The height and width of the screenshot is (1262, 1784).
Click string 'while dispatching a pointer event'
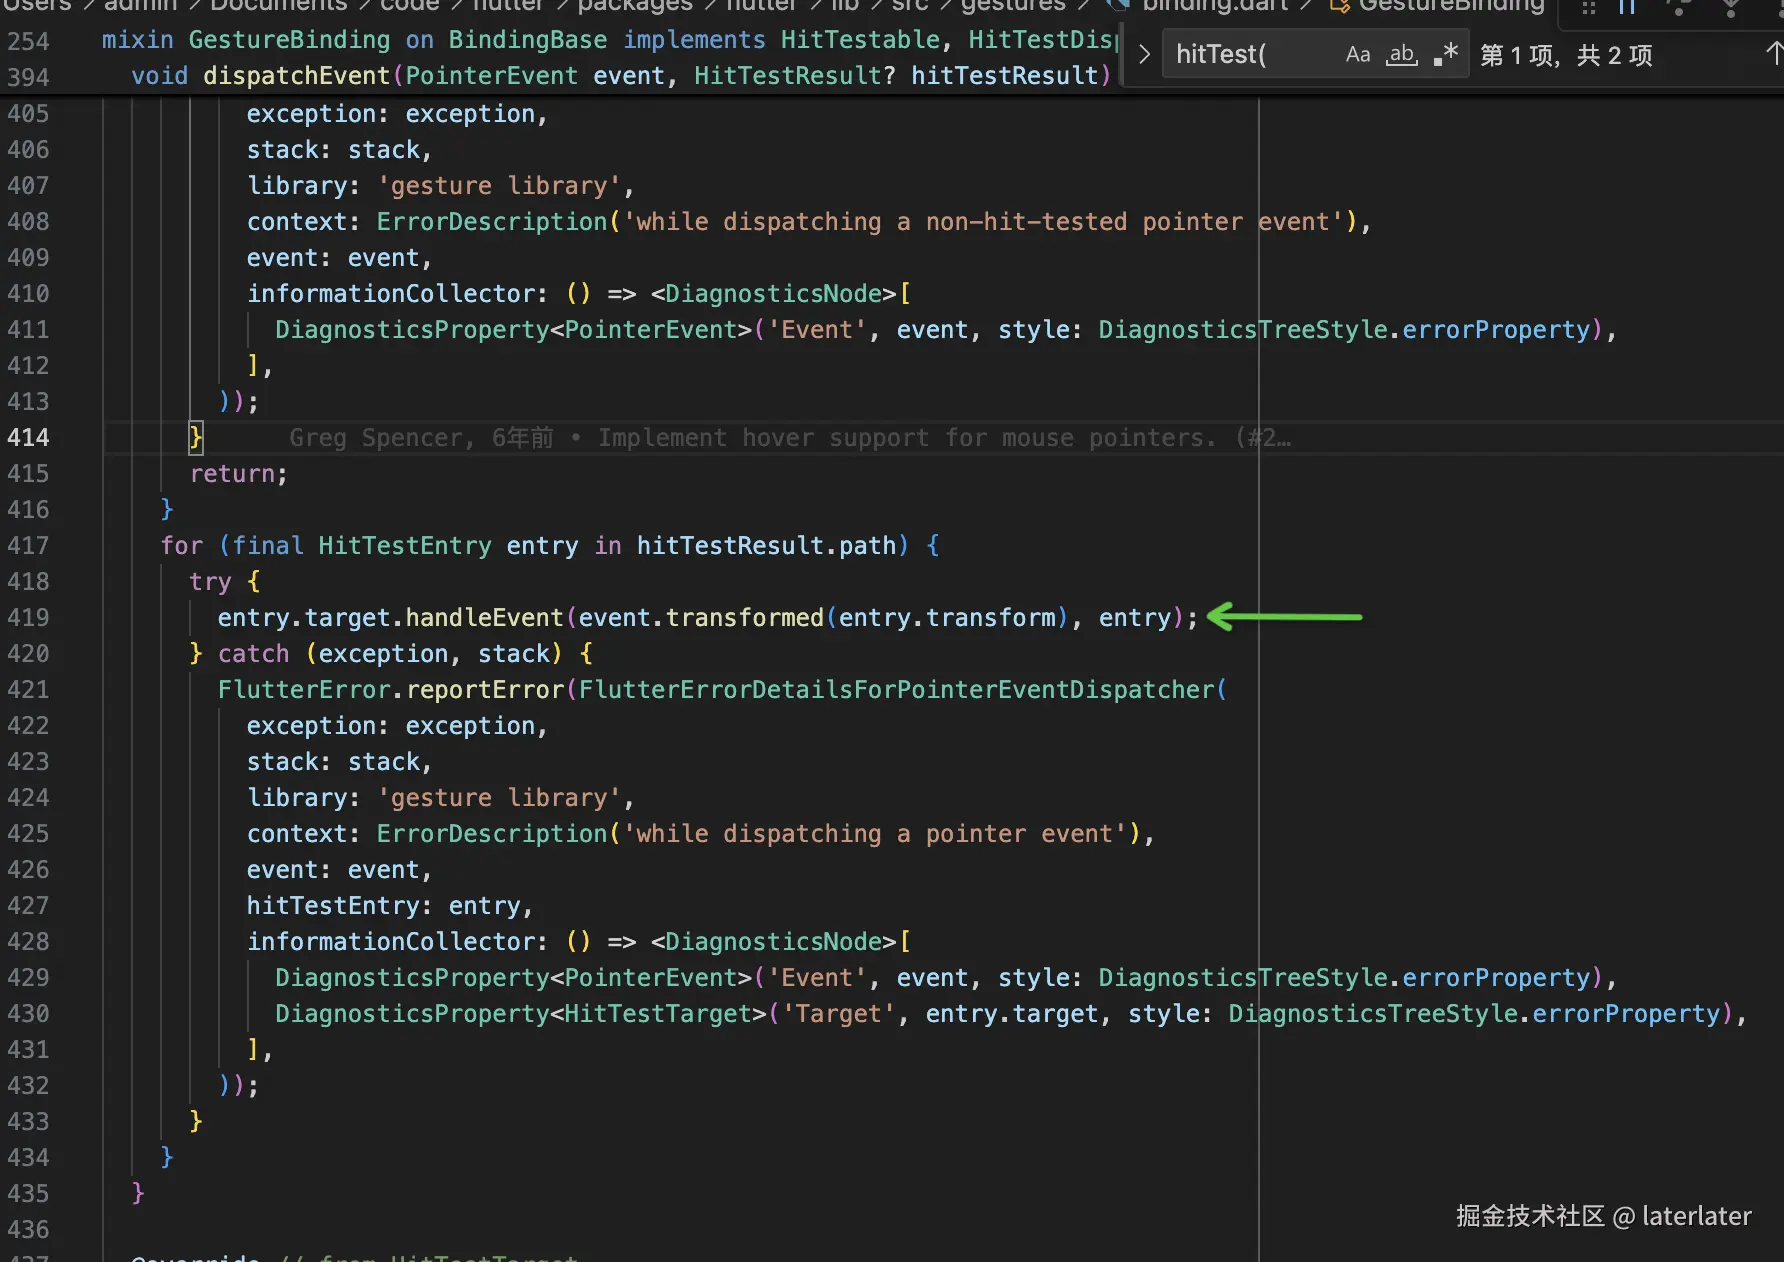(875, 834)
